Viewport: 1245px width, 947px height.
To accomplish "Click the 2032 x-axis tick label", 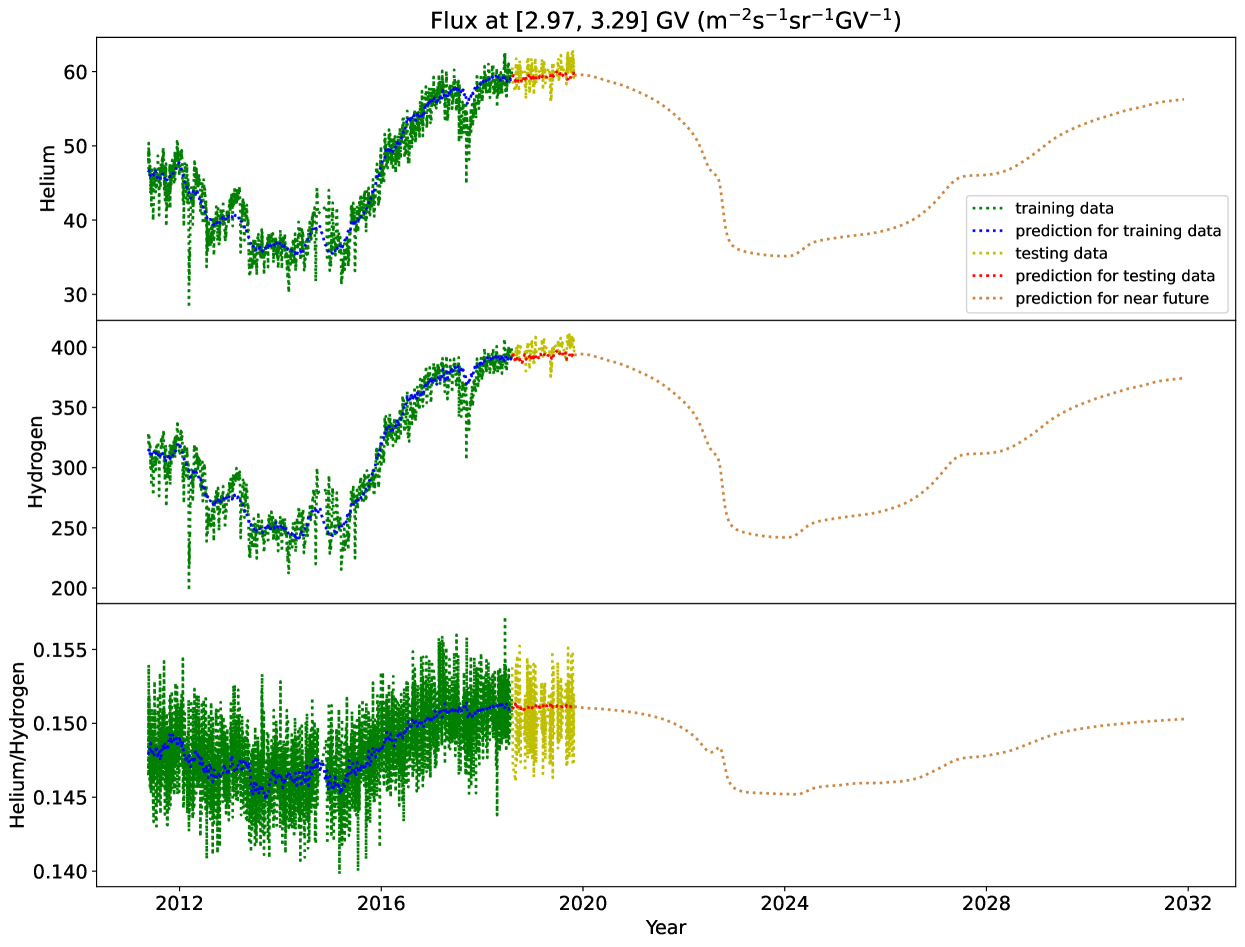I will coord(1188,900).
